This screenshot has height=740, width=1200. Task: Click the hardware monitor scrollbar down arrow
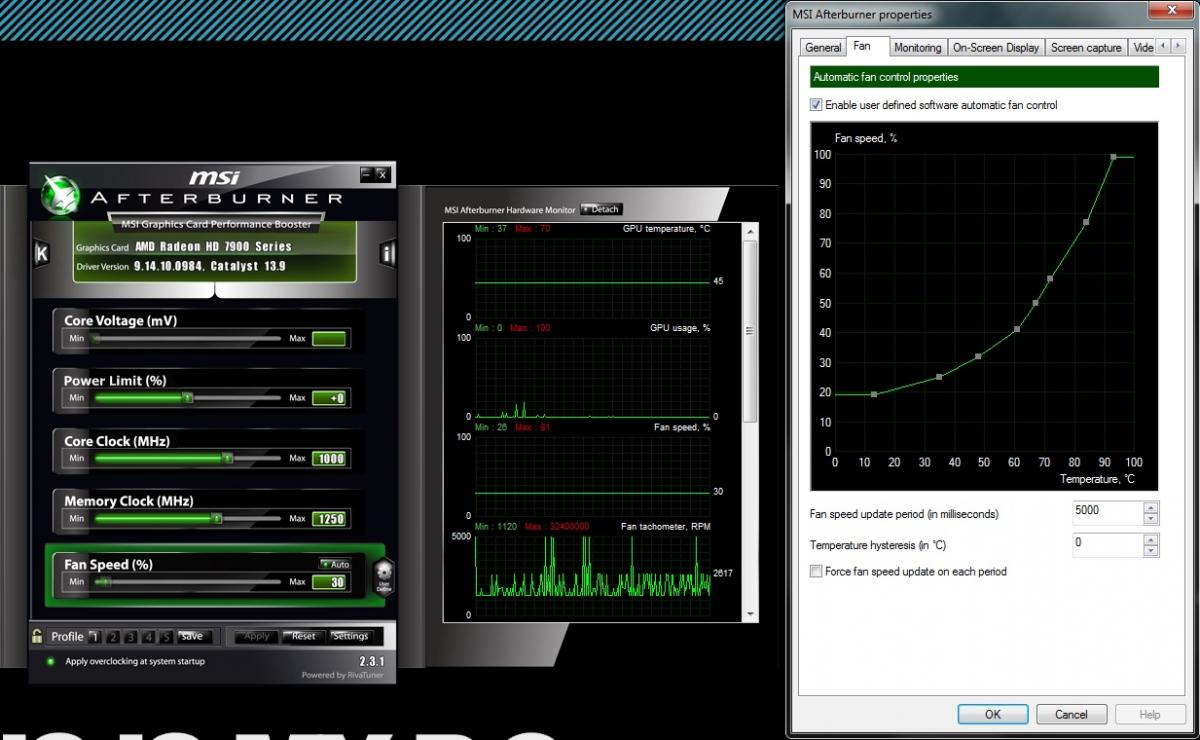[x=751, y=613]
